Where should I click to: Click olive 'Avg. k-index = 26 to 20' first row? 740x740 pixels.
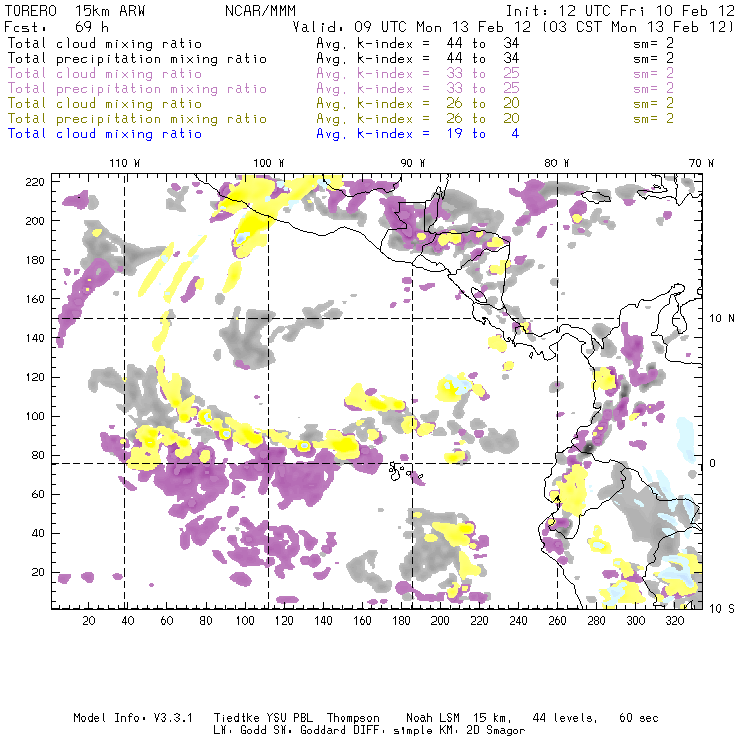(418, 103)
